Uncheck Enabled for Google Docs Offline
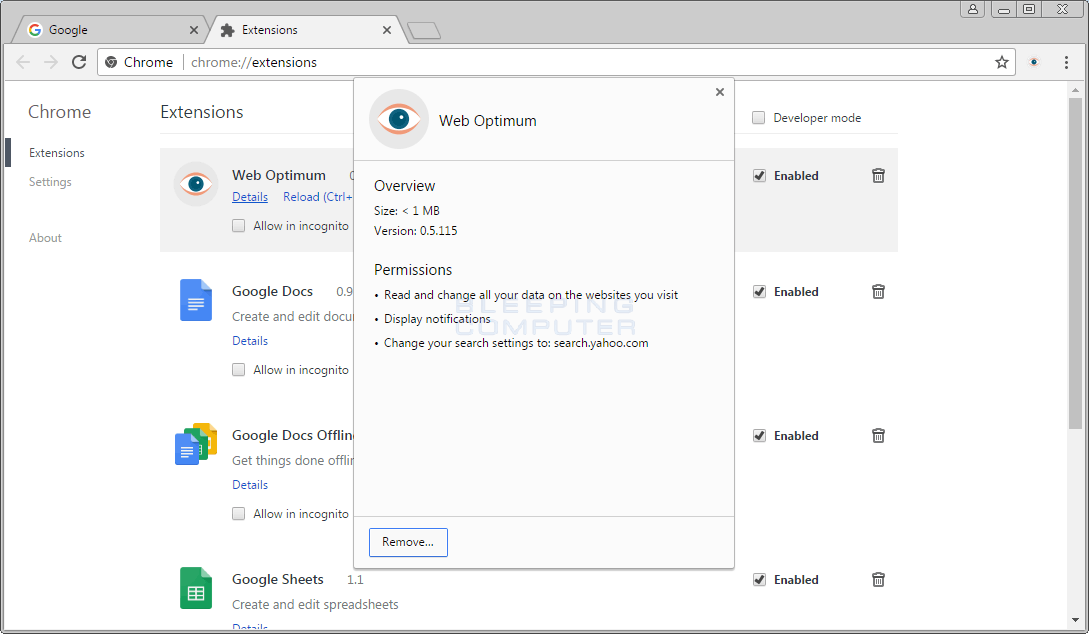Viewport: 1089px width, 634px height. (x=759, y=435)
